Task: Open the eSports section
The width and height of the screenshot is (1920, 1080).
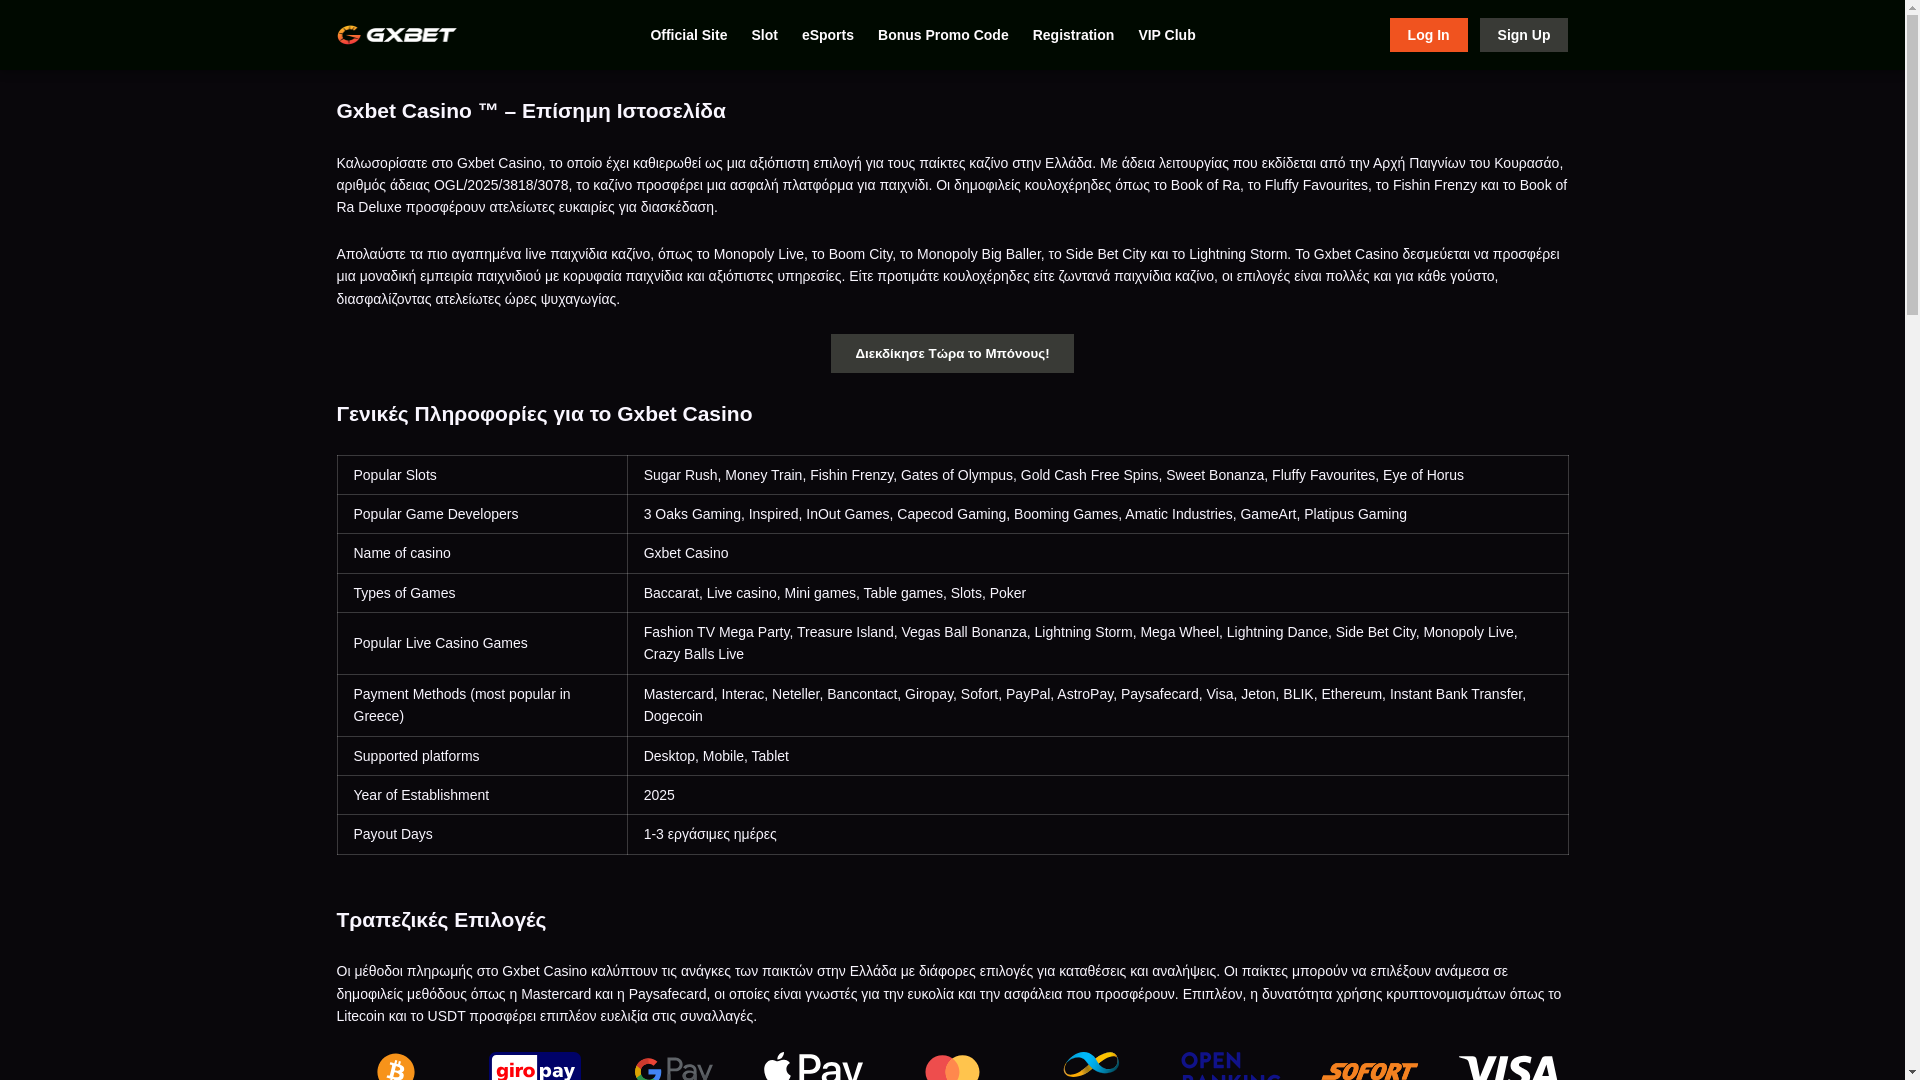Action: coord(827,35)
